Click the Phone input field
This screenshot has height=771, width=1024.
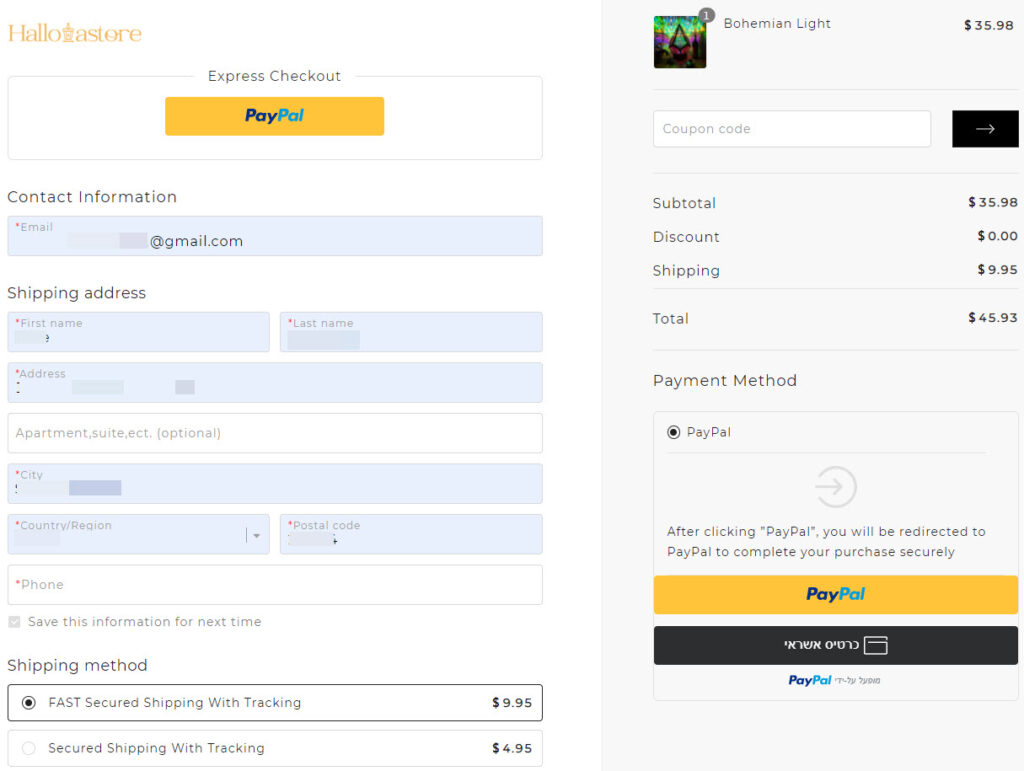coord(275,584)
